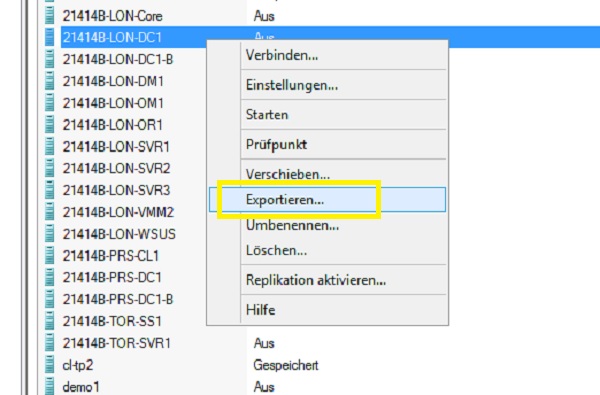Select the 21414B-PRS-DC1 row name
The height and width of the screenshot is (395, 600).
coord(112,277)
